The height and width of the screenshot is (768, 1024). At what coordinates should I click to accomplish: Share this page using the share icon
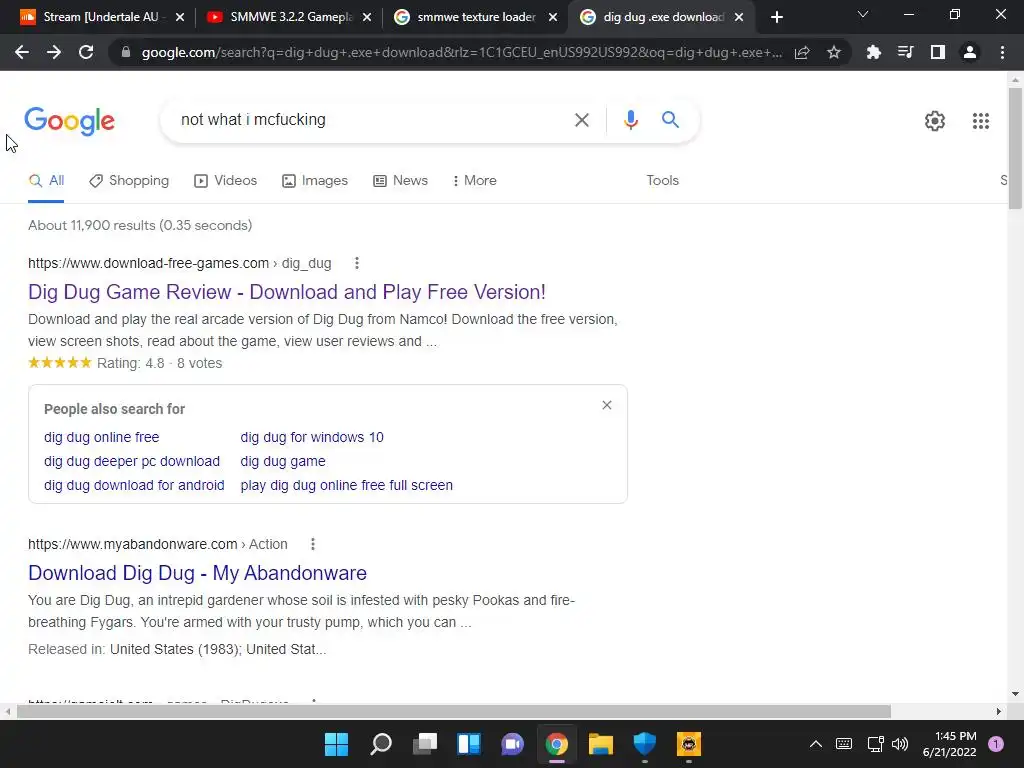(x=802, y=52)
